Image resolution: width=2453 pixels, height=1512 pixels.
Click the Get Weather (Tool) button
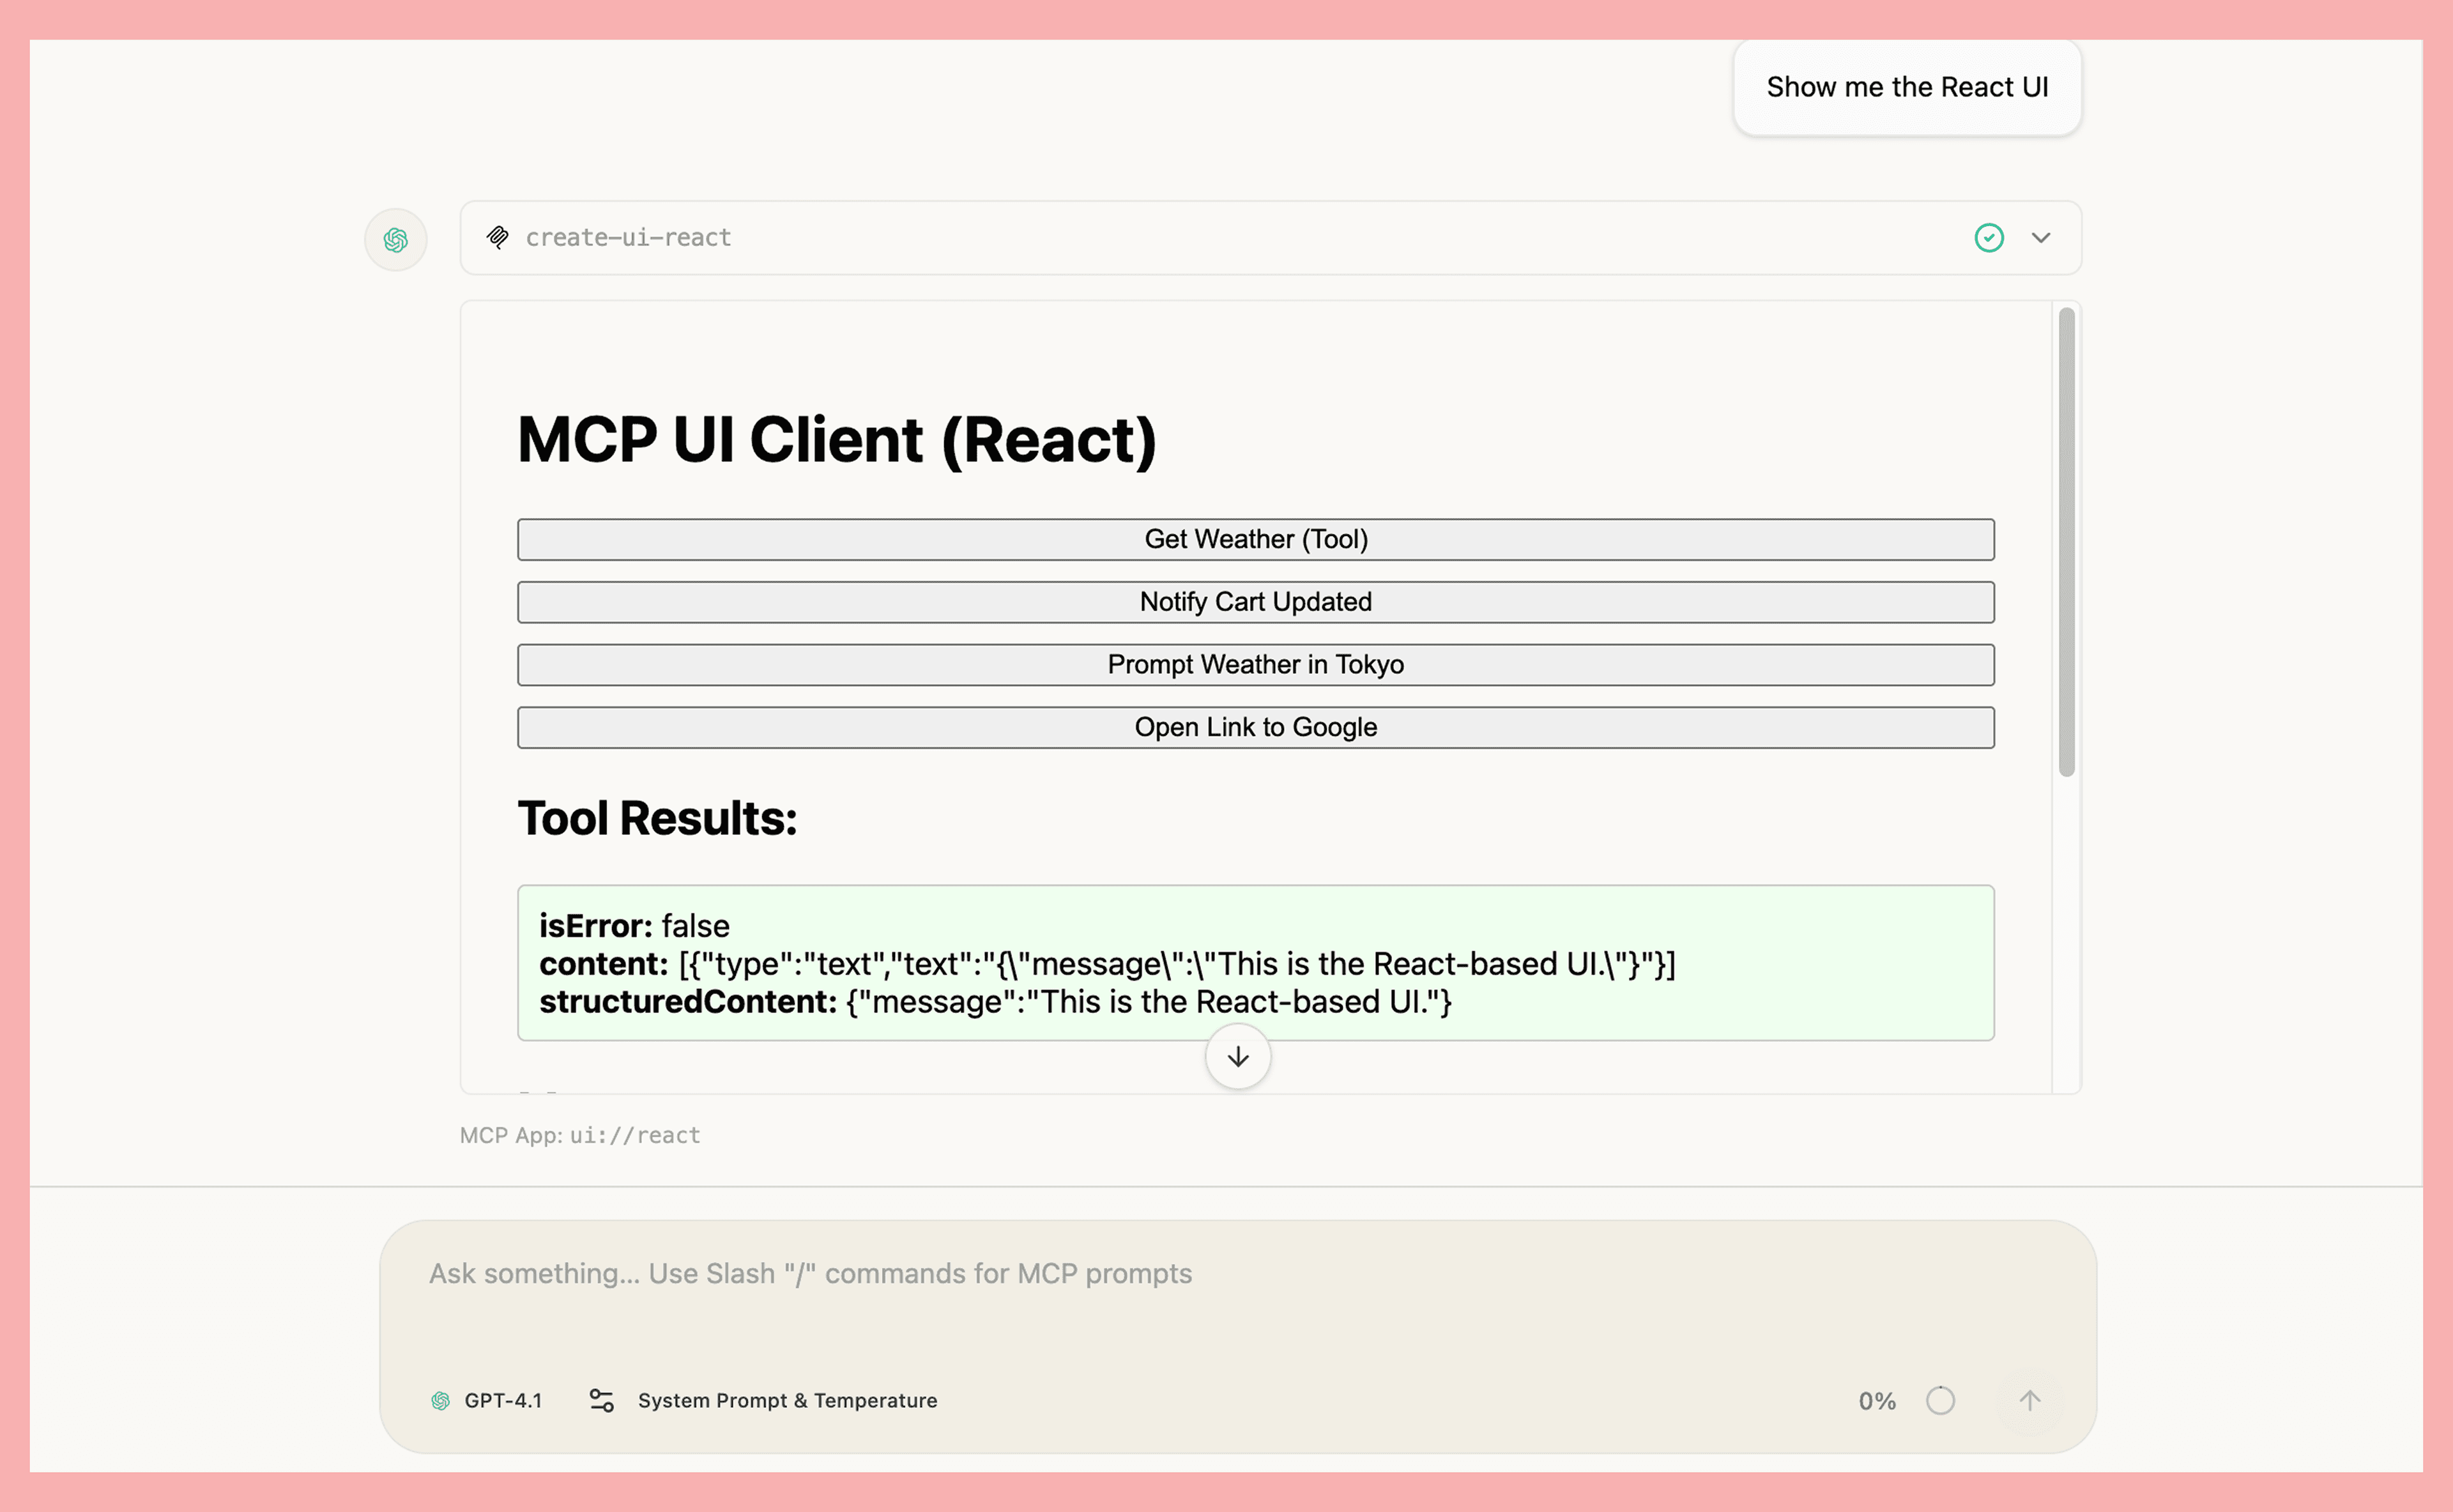(1256, 539)
